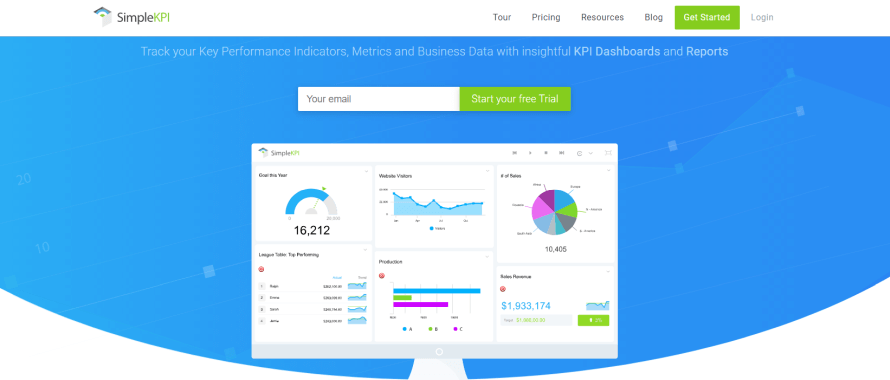Expand the League Table widget menu

click(366, 250)
